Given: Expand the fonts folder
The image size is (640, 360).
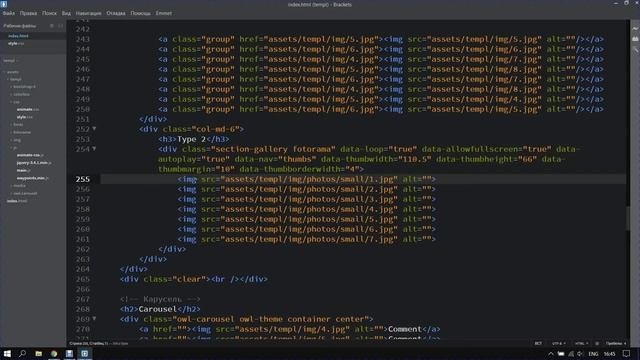Looking at the screenshot, I should point(18,124).
